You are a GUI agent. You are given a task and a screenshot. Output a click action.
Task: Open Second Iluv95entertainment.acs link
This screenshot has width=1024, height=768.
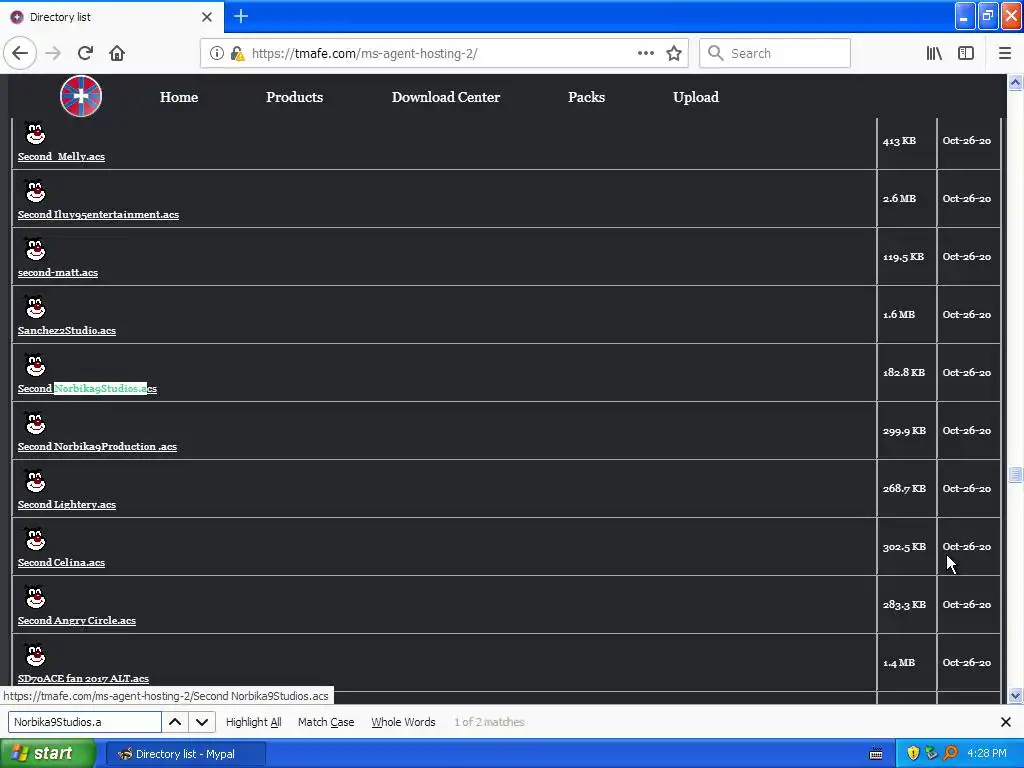pos(98,214)
